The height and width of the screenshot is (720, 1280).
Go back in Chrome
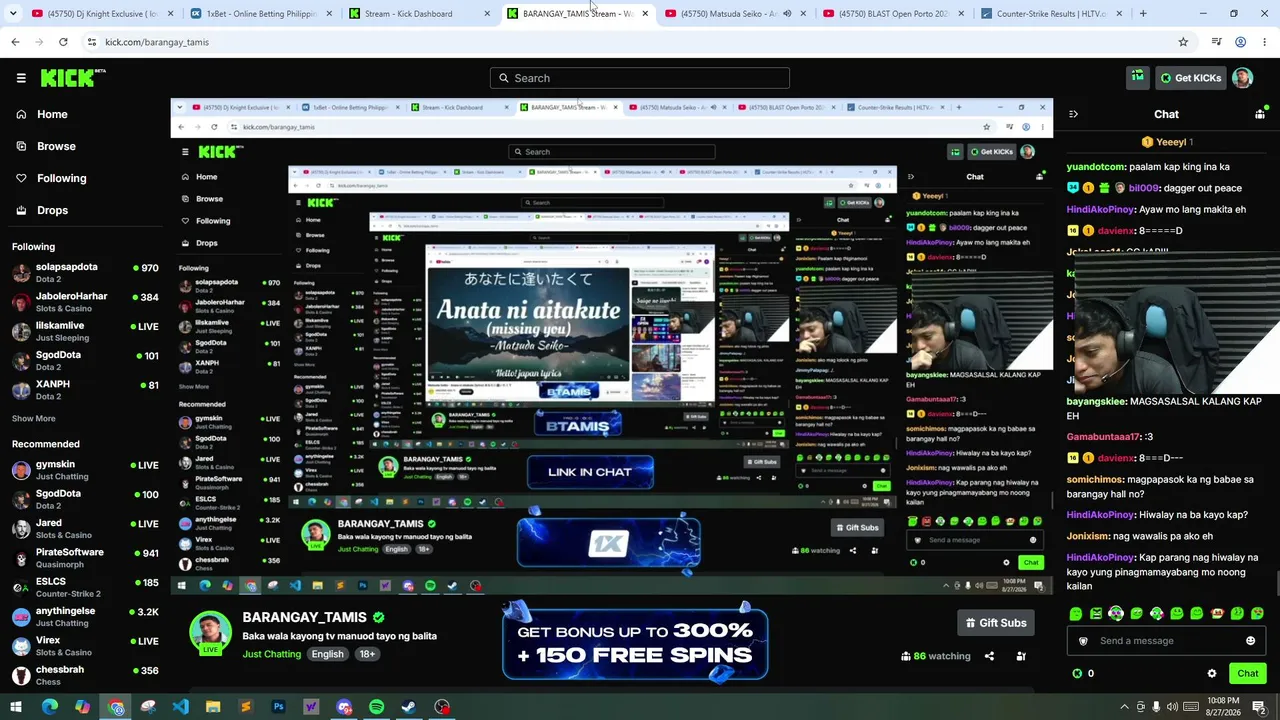point(15,42)
